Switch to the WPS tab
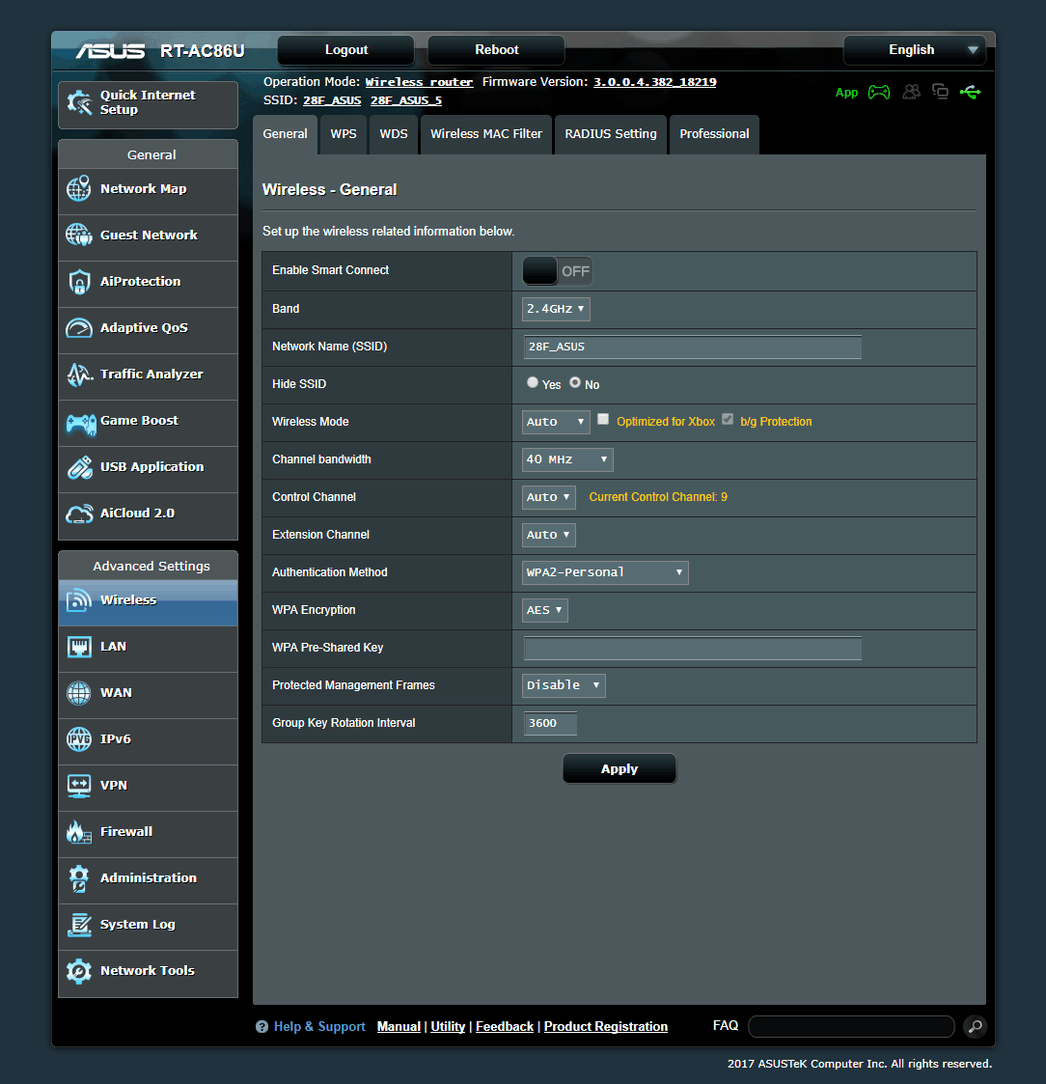 344,134
